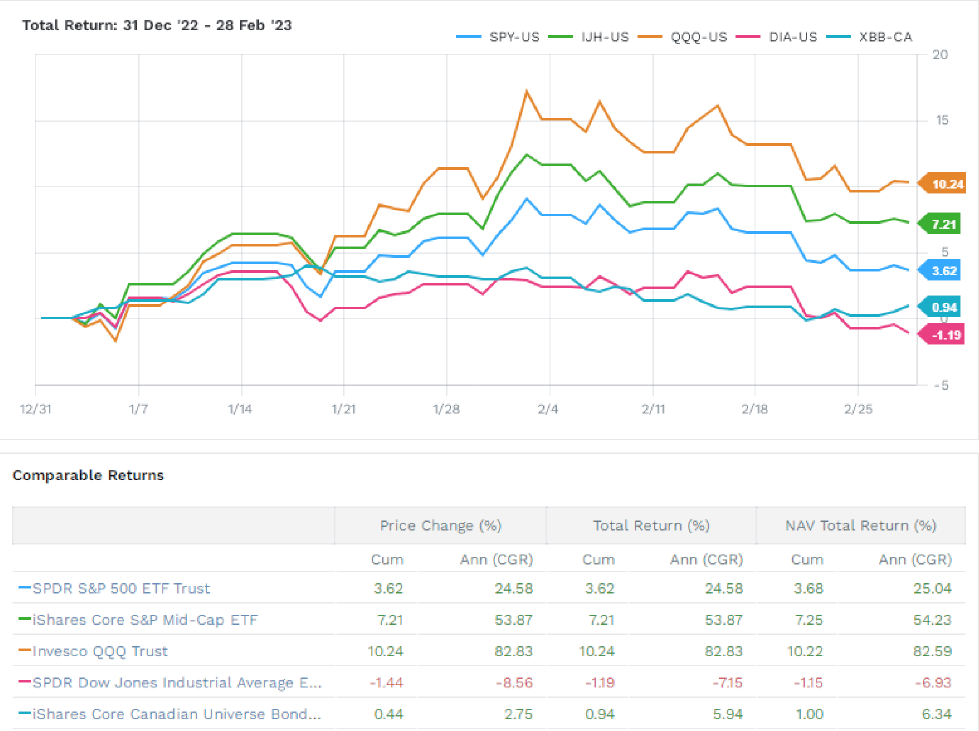This screenshot has width=979, height=731.
Task: Click the green 7.21 end-value tag on chart
Action: coord(938,224)
